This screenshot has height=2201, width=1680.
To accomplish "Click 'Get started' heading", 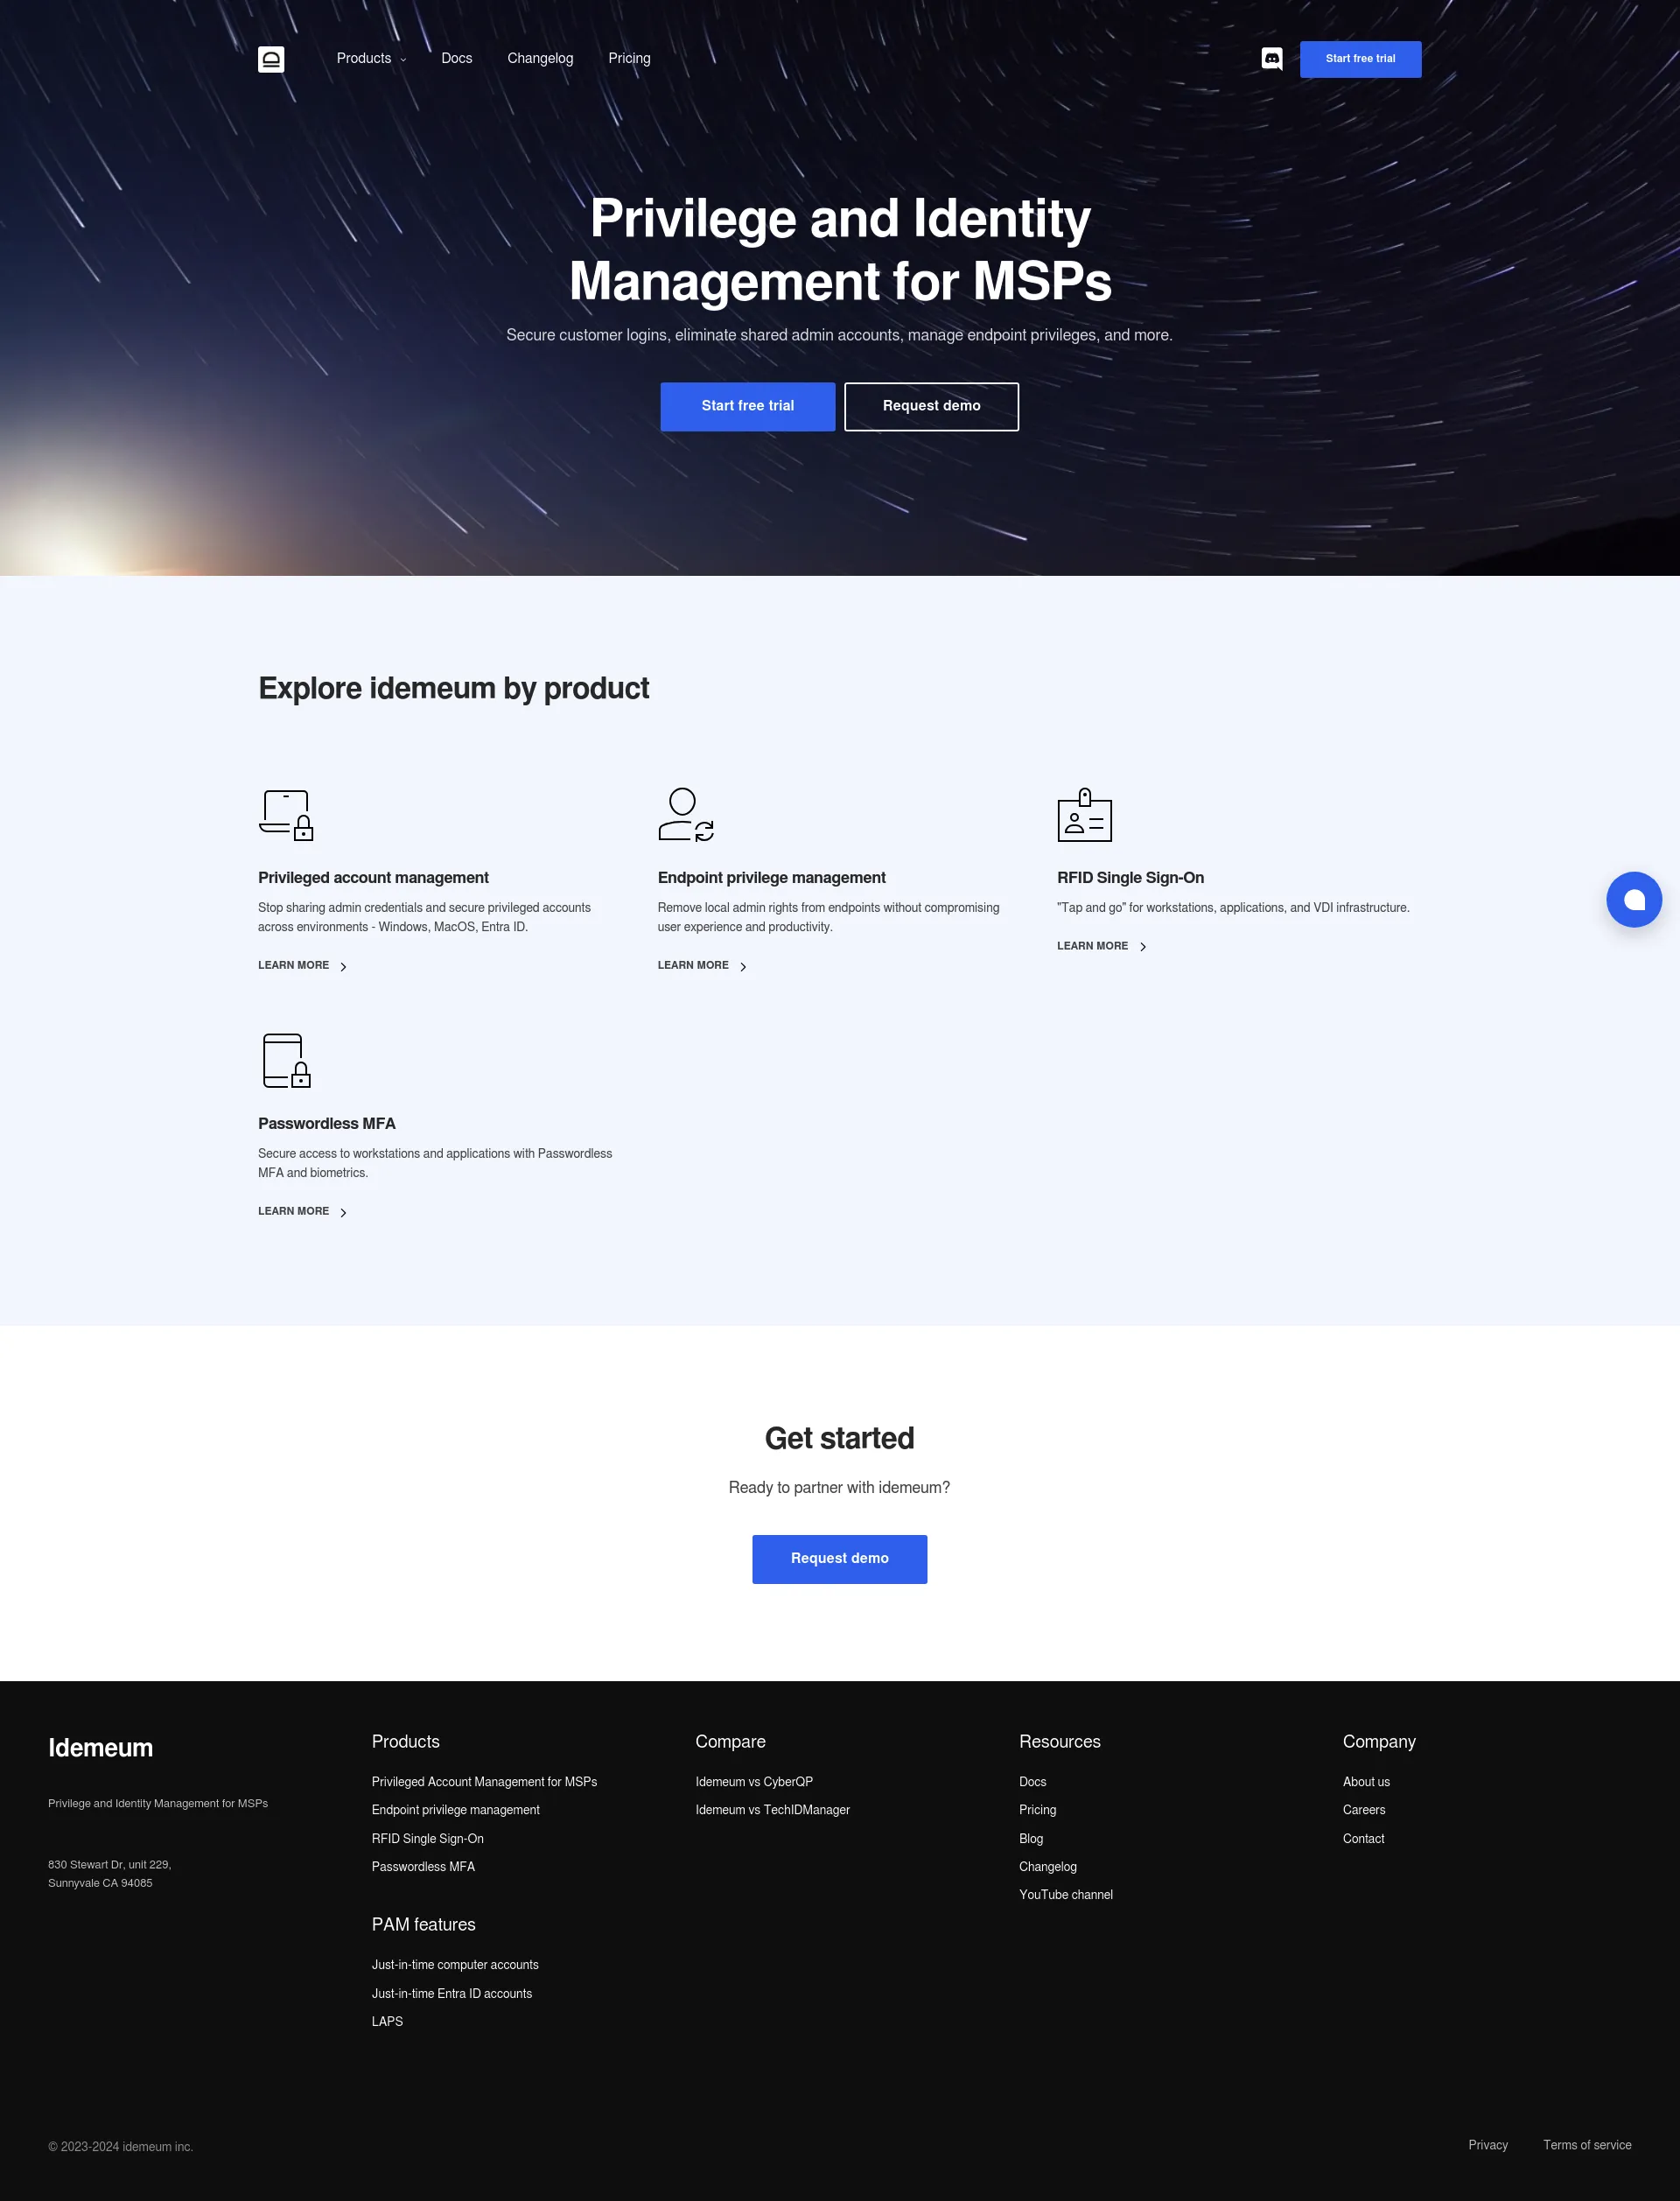I will [839, 1438].
